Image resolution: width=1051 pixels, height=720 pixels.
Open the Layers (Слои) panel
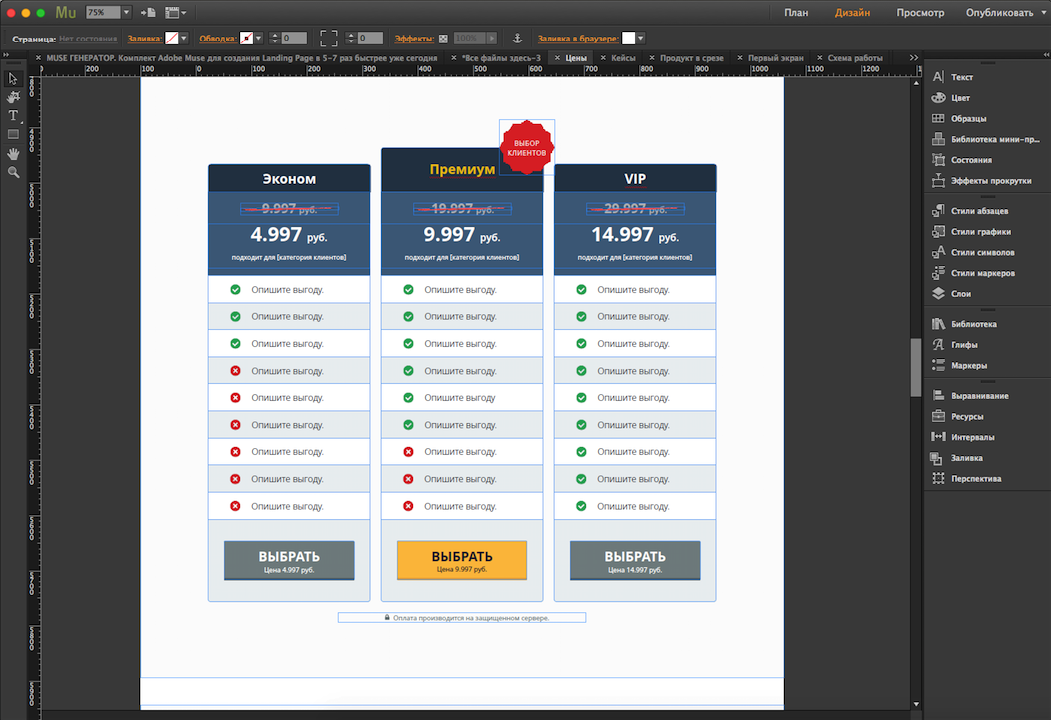tap(960, 294)
